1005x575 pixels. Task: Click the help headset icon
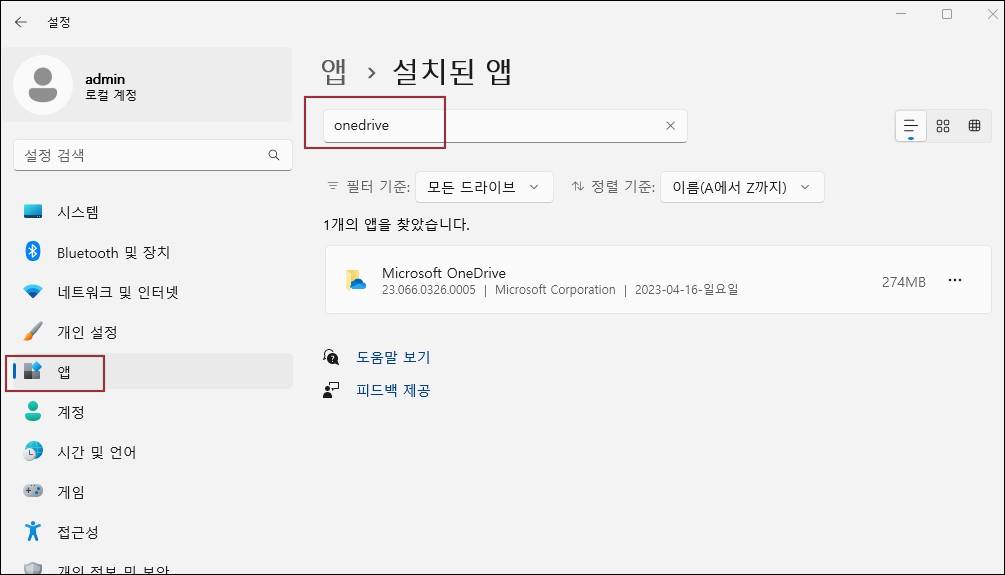click(x=331, y=356)
